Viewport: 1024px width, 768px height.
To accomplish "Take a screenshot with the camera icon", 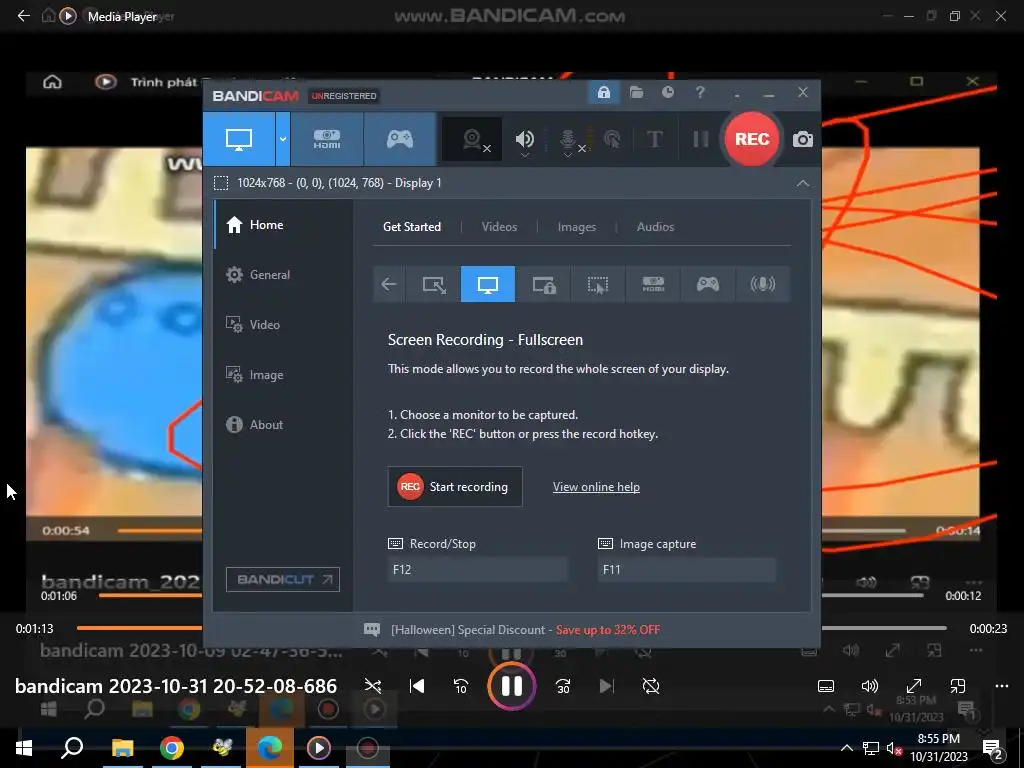I will click(x=803, y=139).
